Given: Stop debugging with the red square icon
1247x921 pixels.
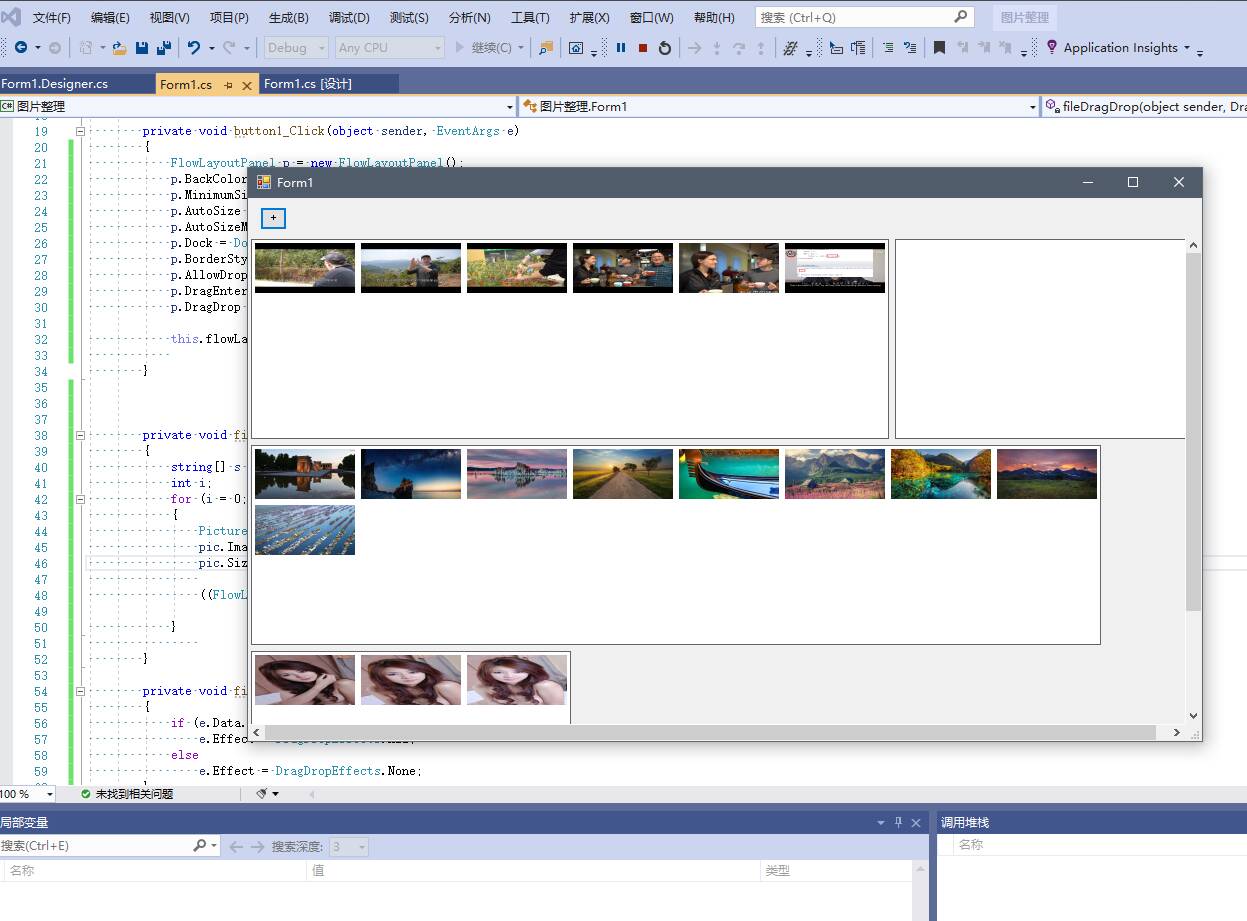Looking at the screenshot, I should [x=643, y=47].
